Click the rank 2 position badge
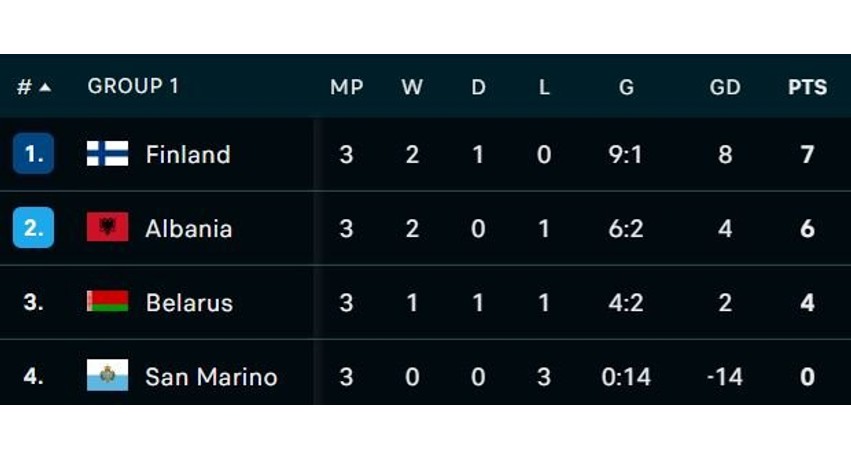Screen dimensions: 851x460 [x=33, y=227]
